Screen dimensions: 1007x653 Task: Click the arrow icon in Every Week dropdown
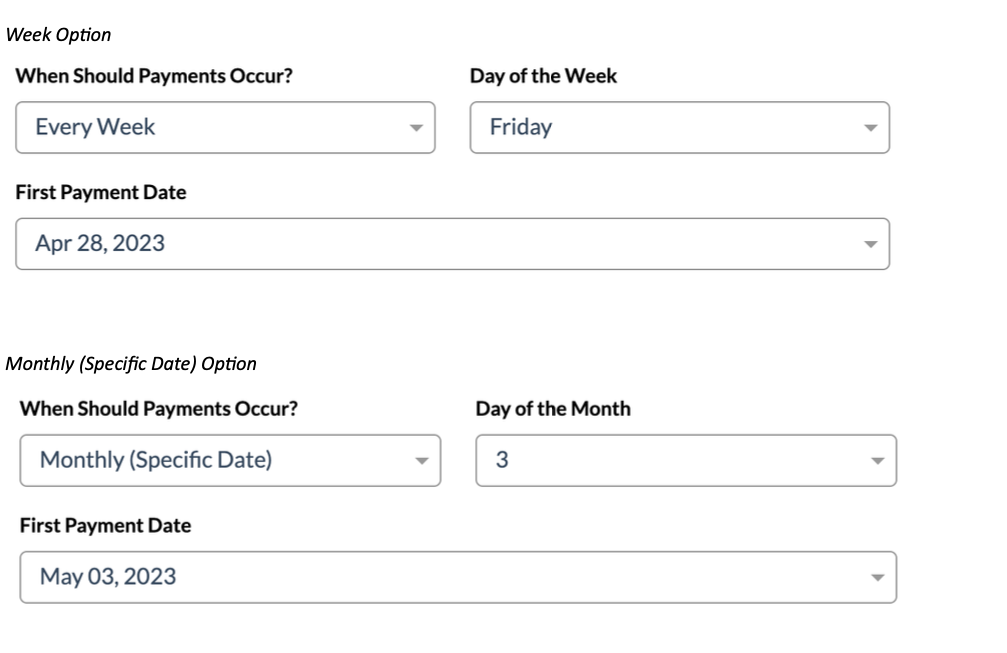[417, 128]
